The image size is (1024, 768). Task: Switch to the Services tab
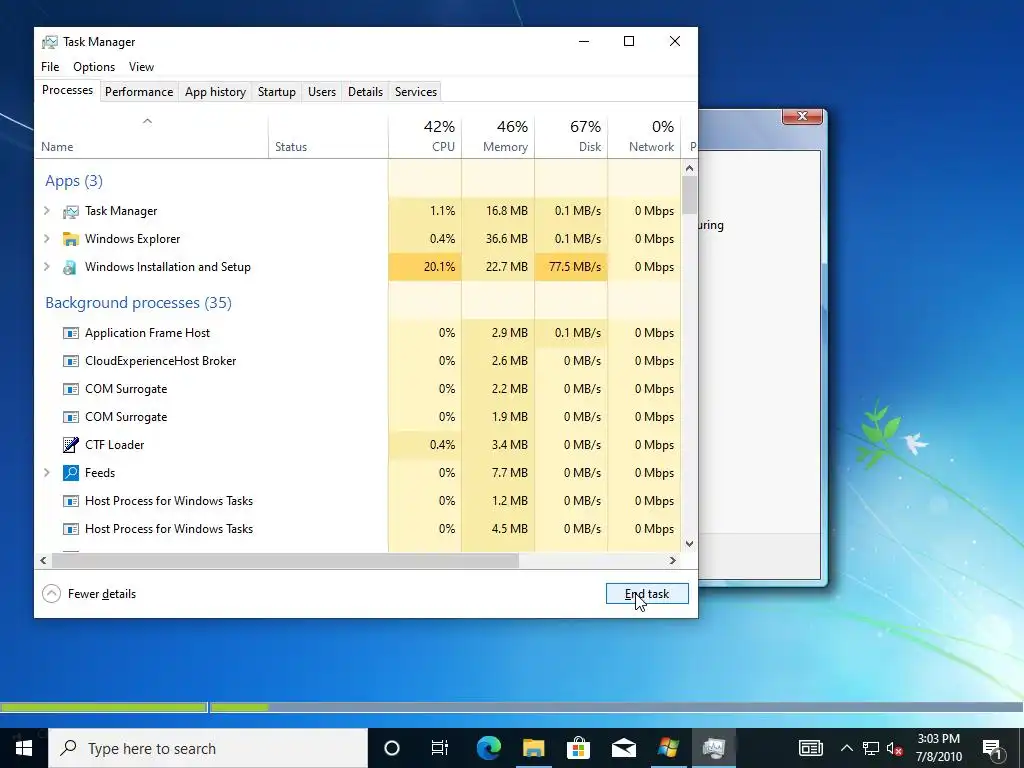(416, 92)
